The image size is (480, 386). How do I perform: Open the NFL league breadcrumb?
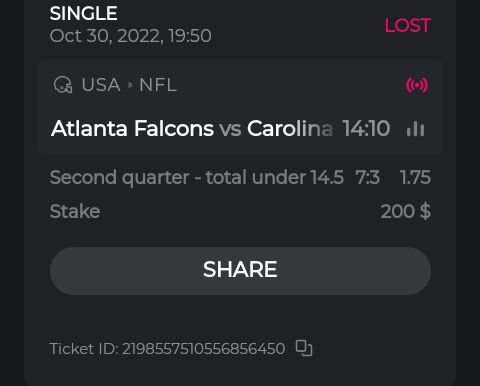158,85
